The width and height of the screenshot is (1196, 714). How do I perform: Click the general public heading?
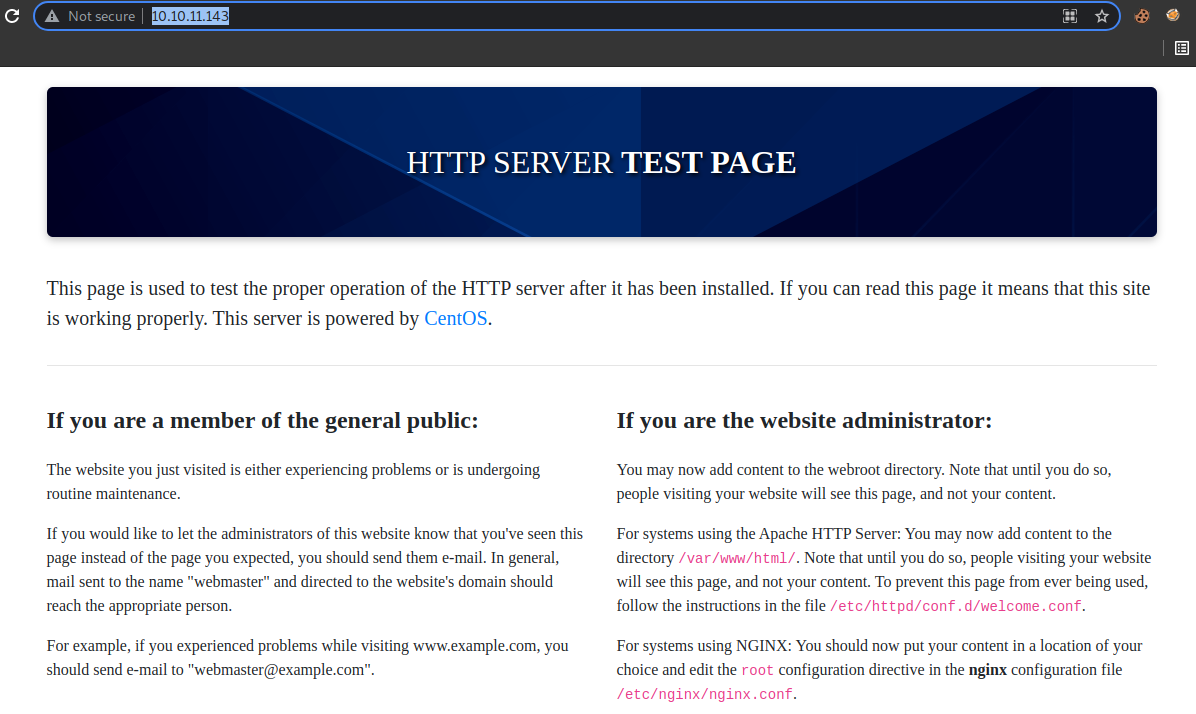262,421
